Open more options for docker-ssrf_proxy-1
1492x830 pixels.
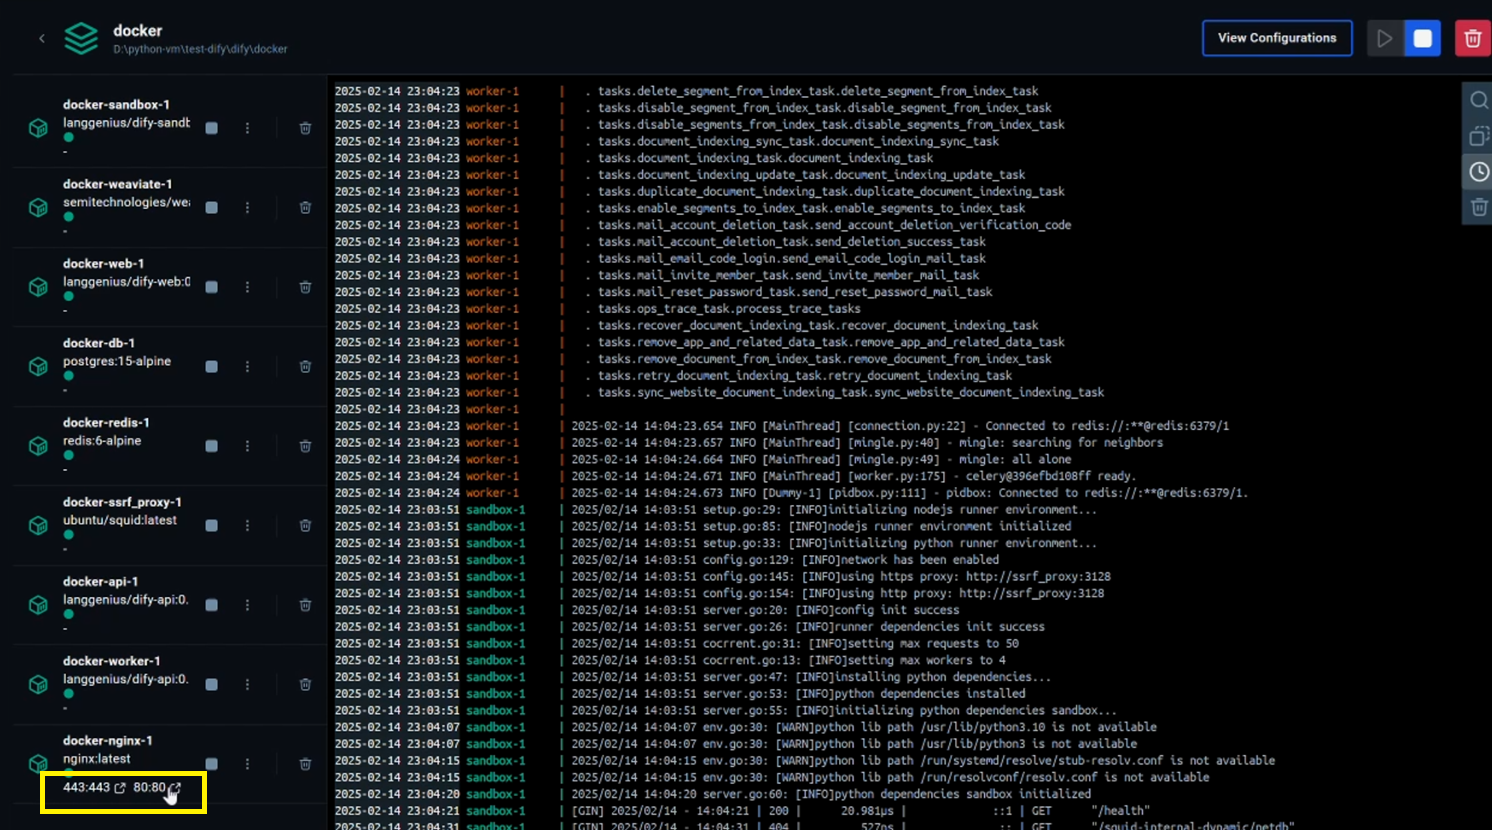click(247, 525)
